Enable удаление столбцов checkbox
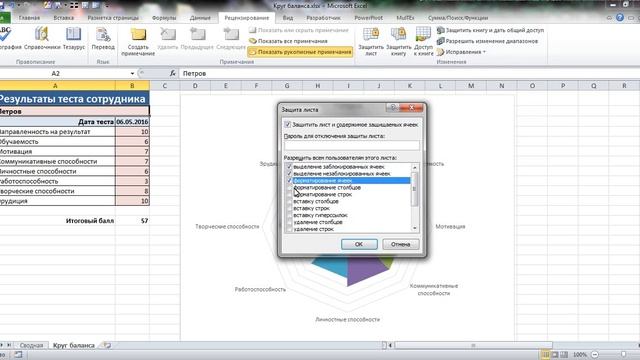This screenshot has height=360, width=640. click(289, 222)
